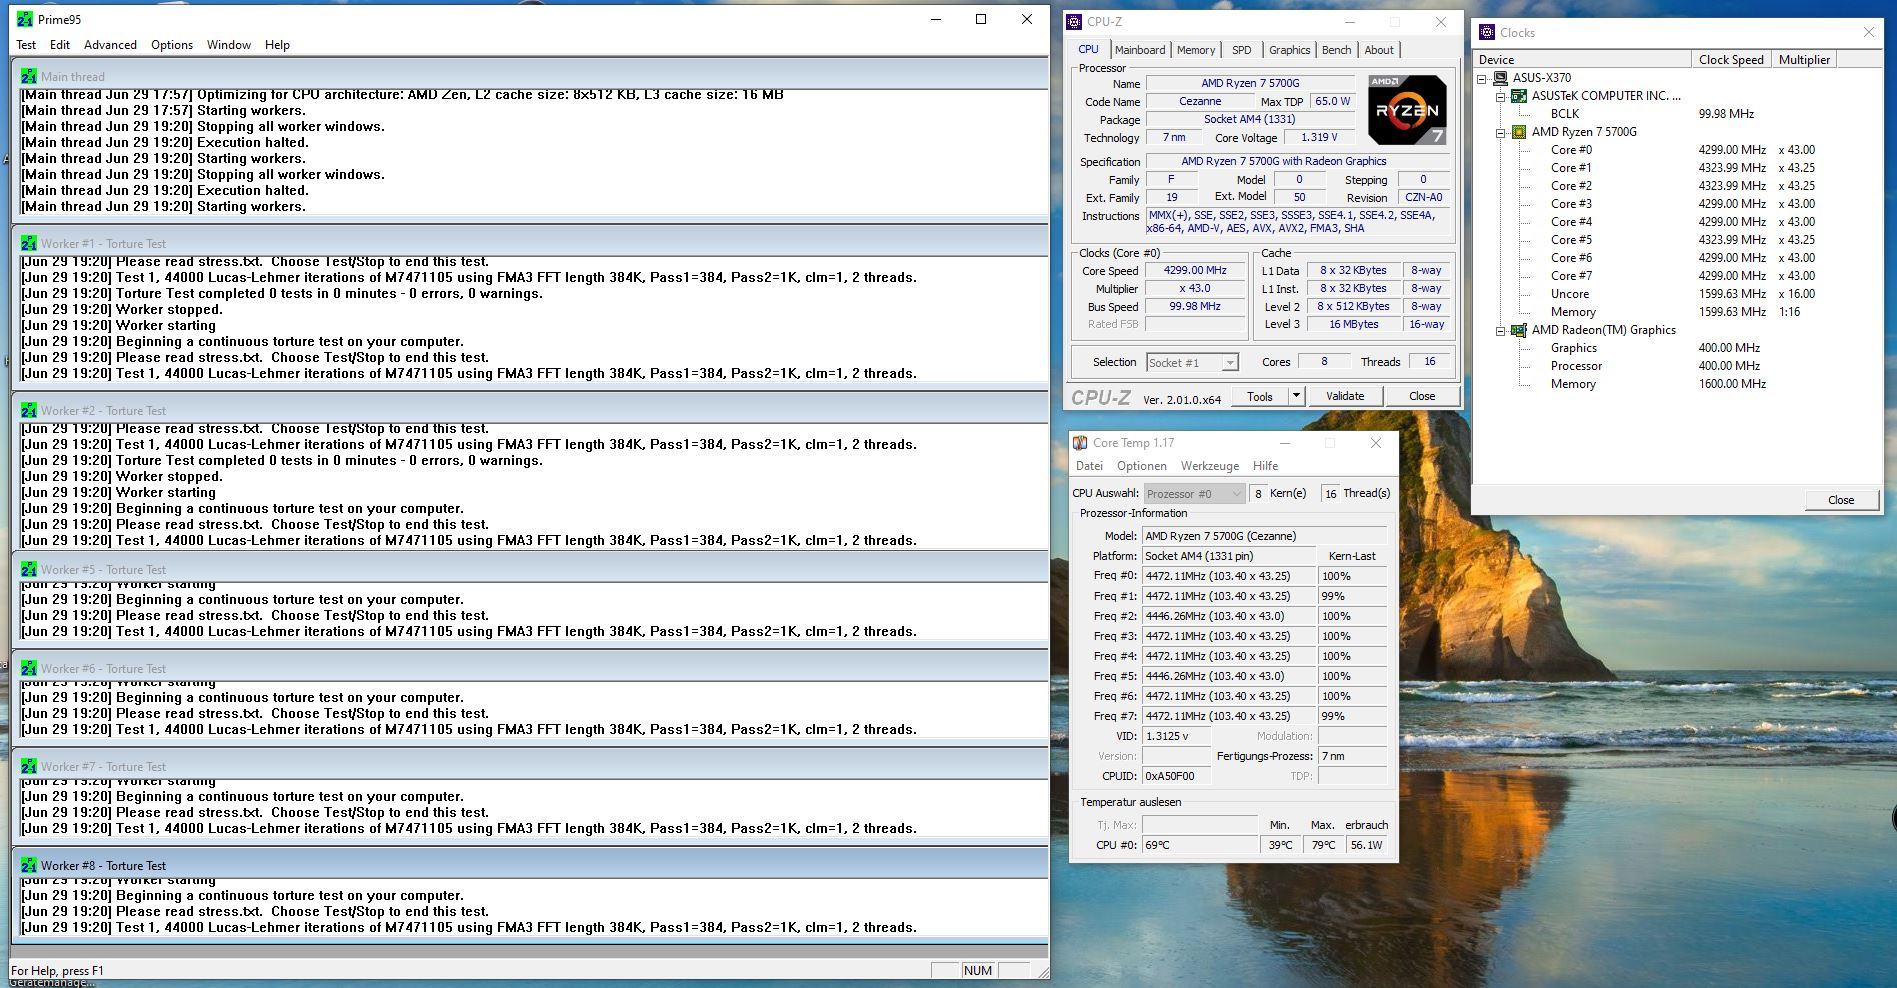1897x988 pixels.
Task: Open the Werkzeuge menu in Core Temp
Action: [x=1210, y=466]
